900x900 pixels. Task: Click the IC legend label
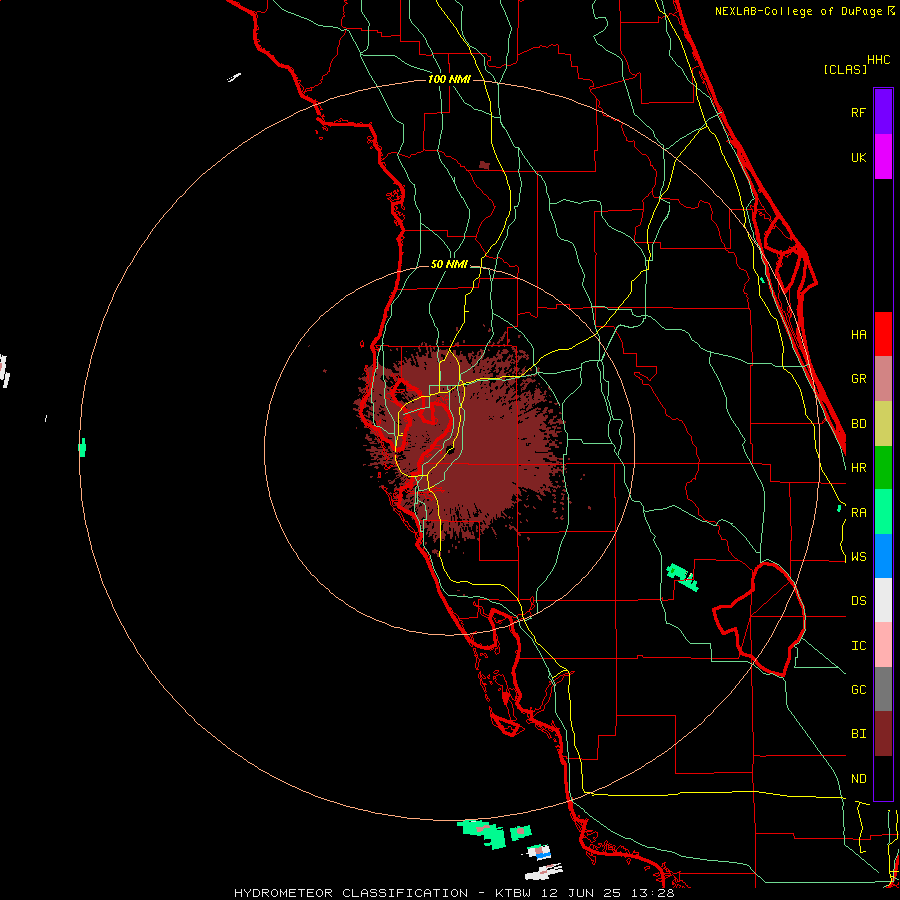[858, 645]
